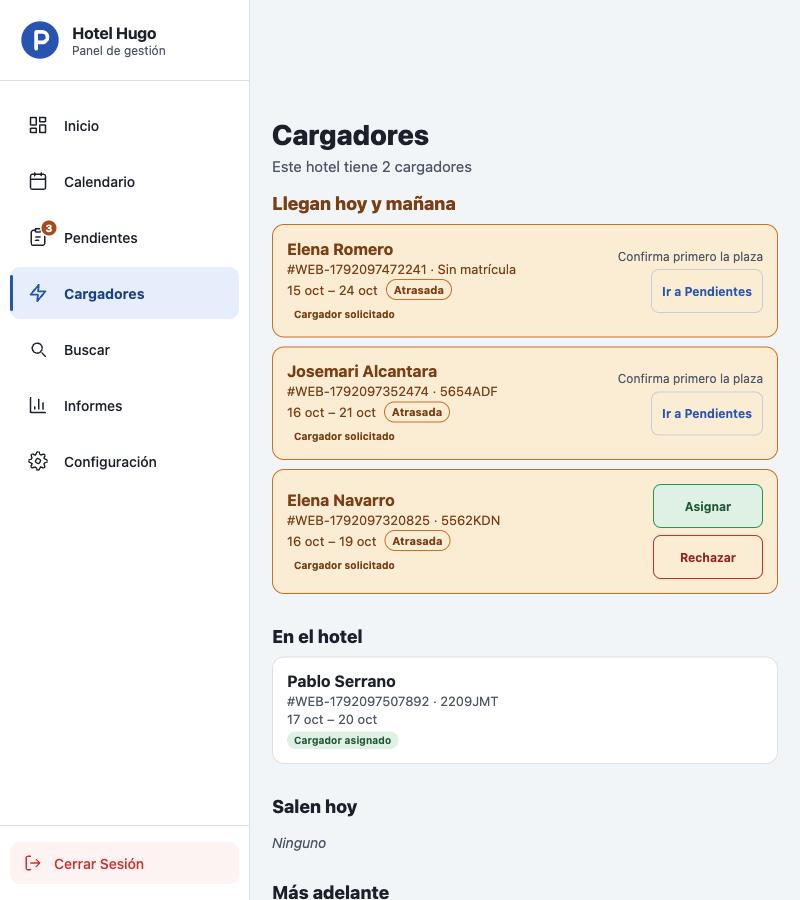The width and height of the screenshot is (800, 900).
Task: Click Cargador solicitado under Elena Romero
Action: (x=344, y=314)
